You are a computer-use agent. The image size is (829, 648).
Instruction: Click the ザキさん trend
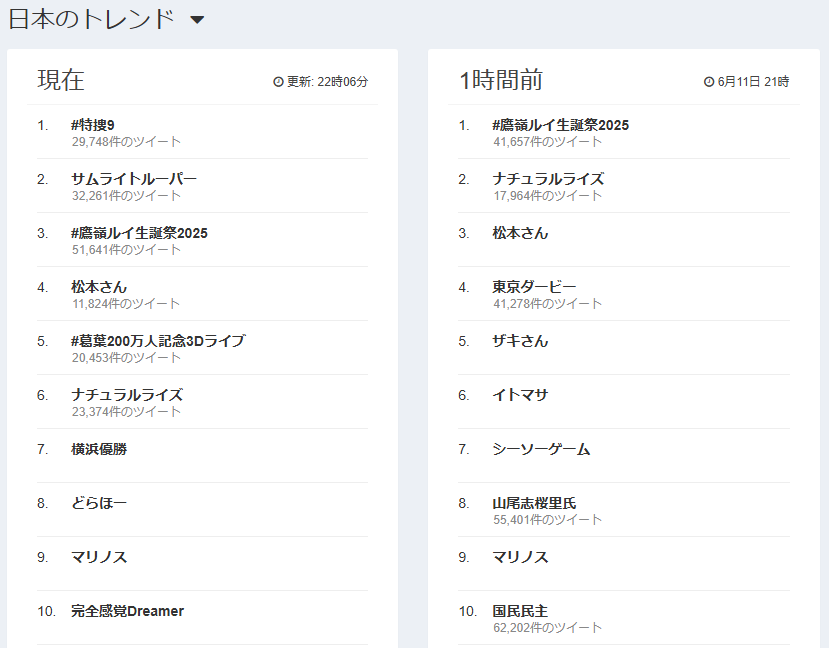point(520,341)
